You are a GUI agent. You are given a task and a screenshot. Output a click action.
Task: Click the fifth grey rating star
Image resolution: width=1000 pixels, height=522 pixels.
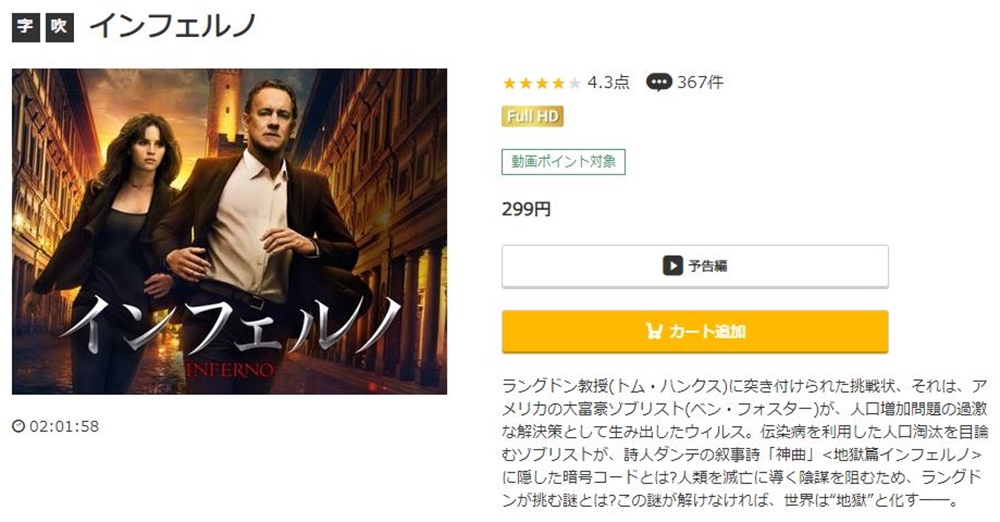(575, 83)
